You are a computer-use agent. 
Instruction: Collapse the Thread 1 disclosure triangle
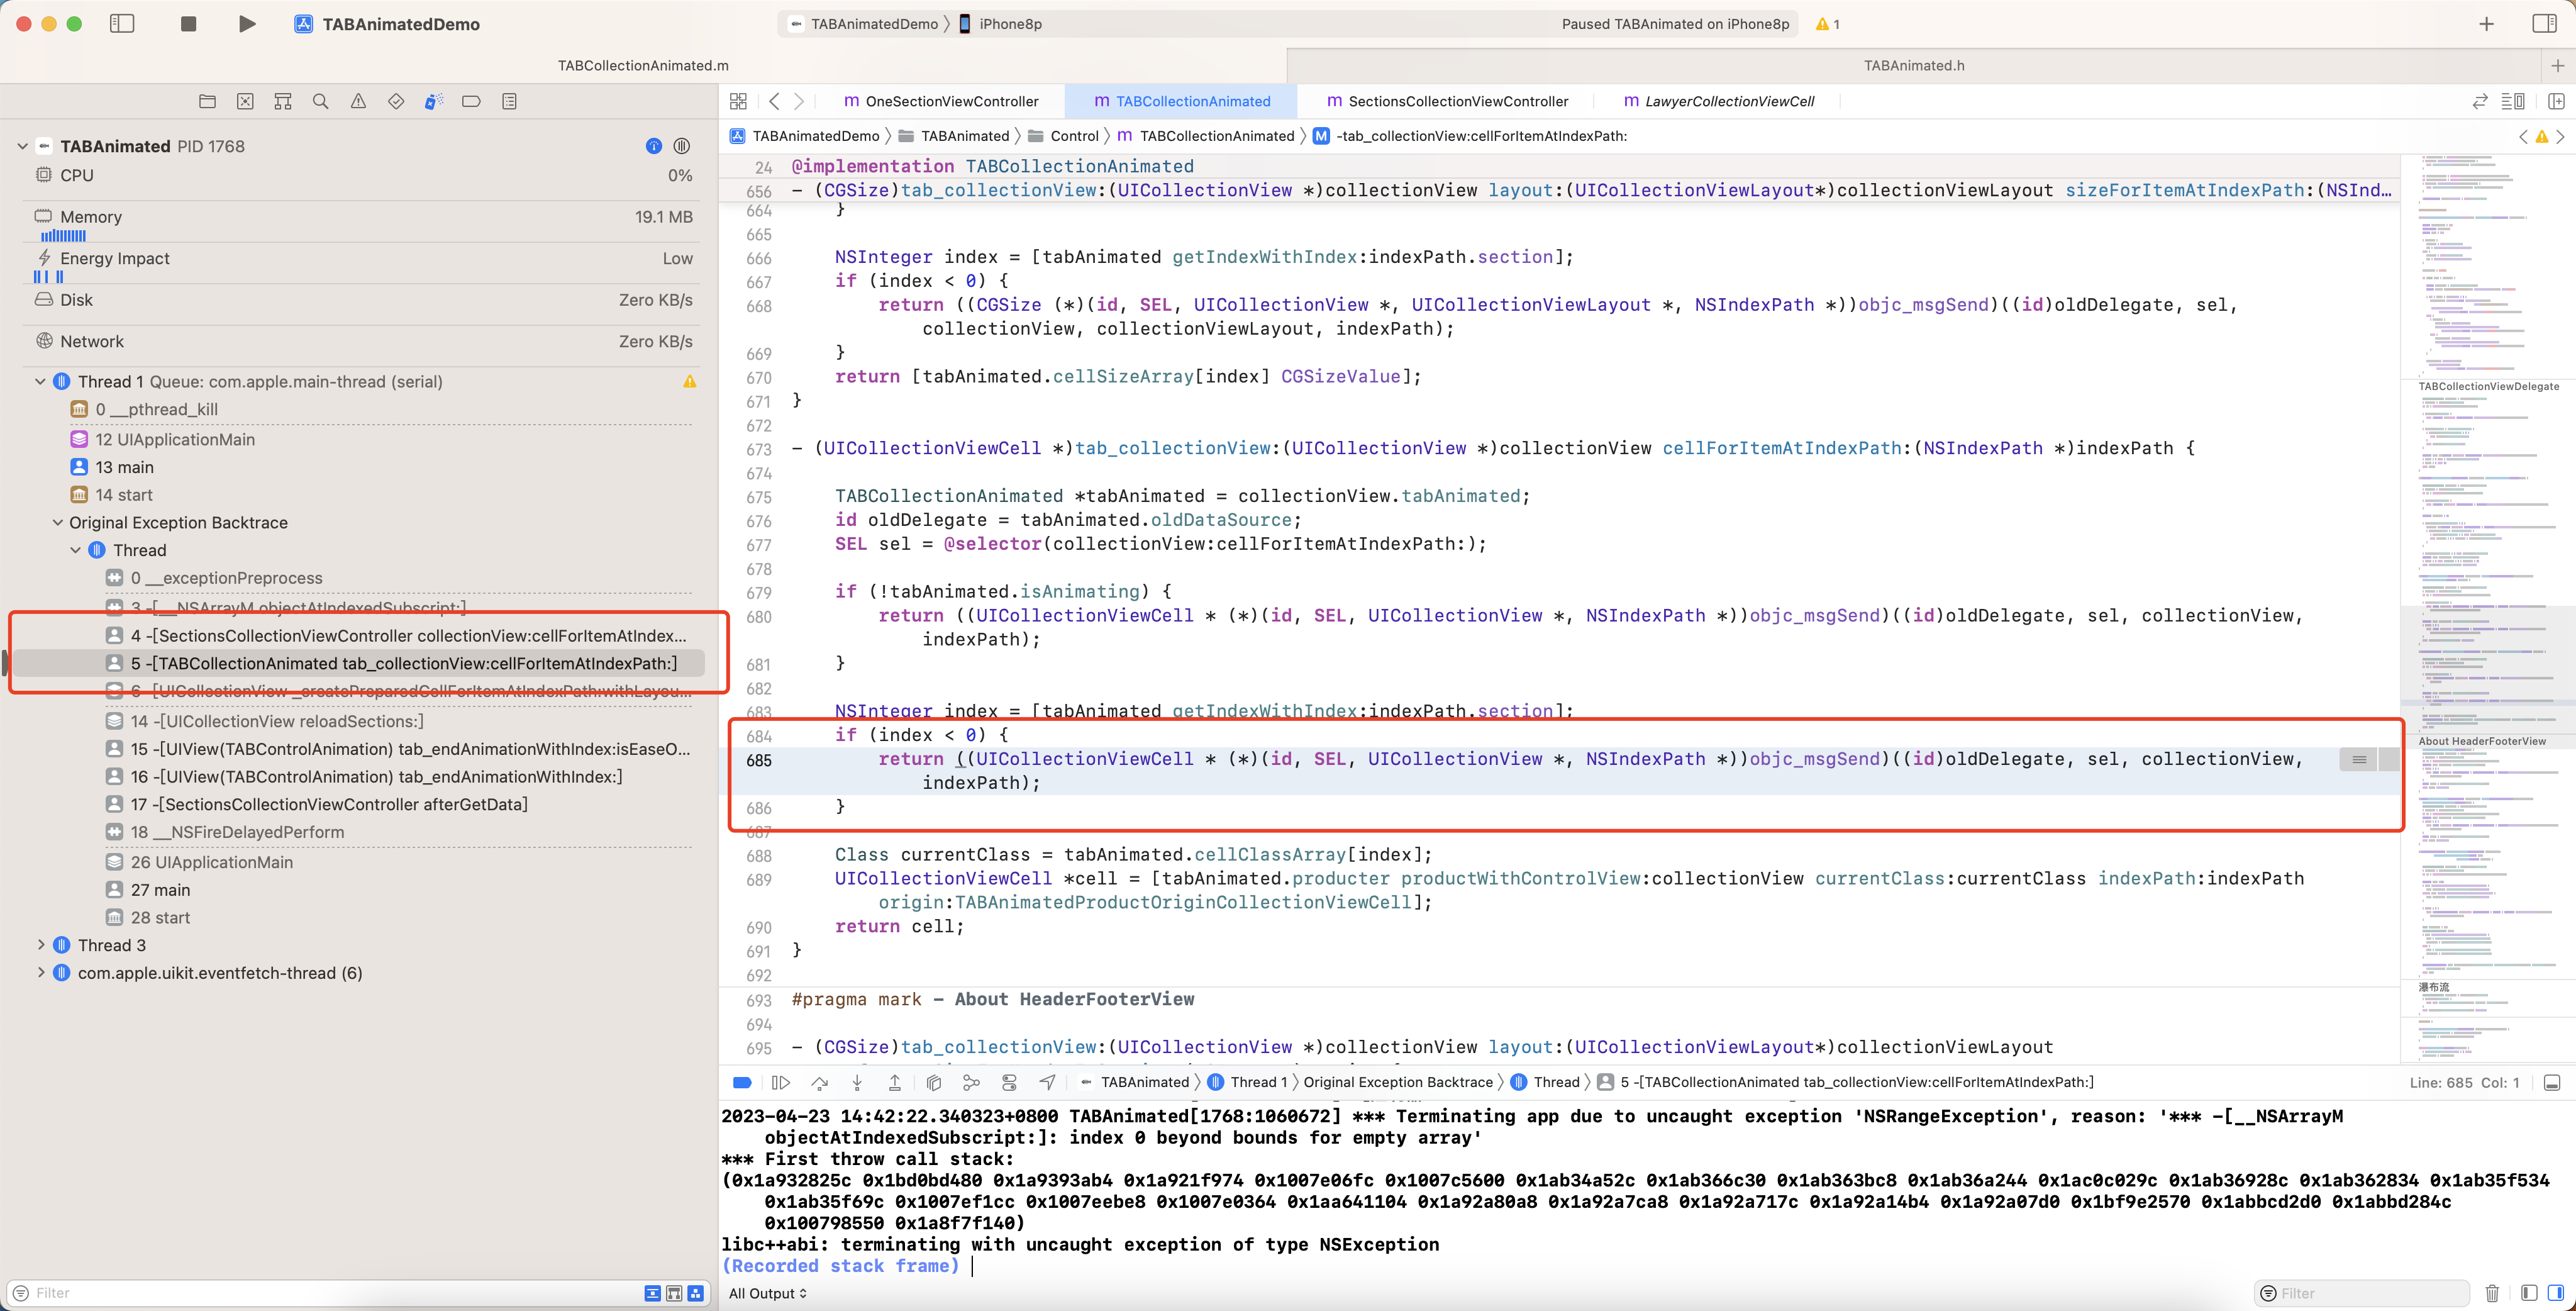(x=40, y=381)
